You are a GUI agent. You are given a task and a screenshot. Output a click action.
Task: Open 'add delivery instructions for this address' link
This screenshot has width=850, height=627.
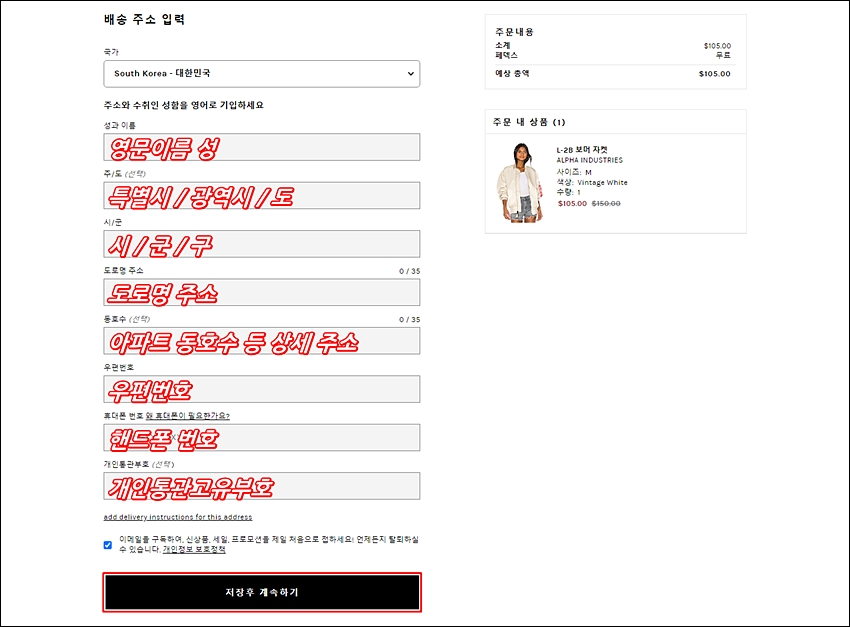point(178,517)
